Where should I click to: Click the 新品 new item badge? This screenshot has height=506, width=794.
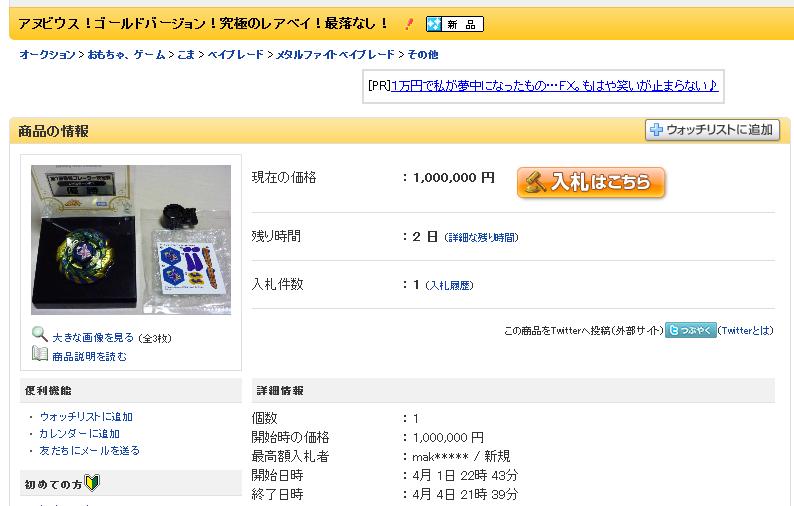(x=455, y=24)
